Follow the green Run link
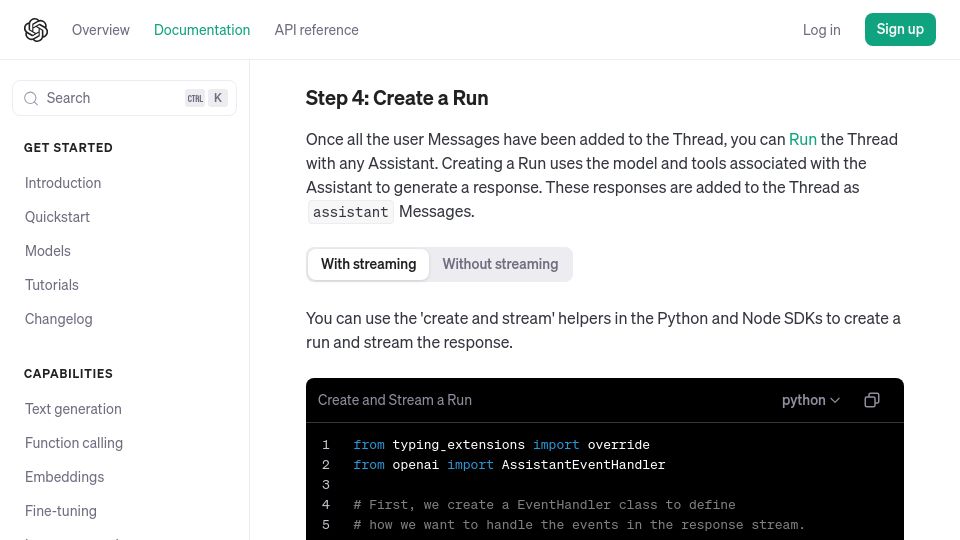This screenshot has width=960, height=540. tap(803, 139)
